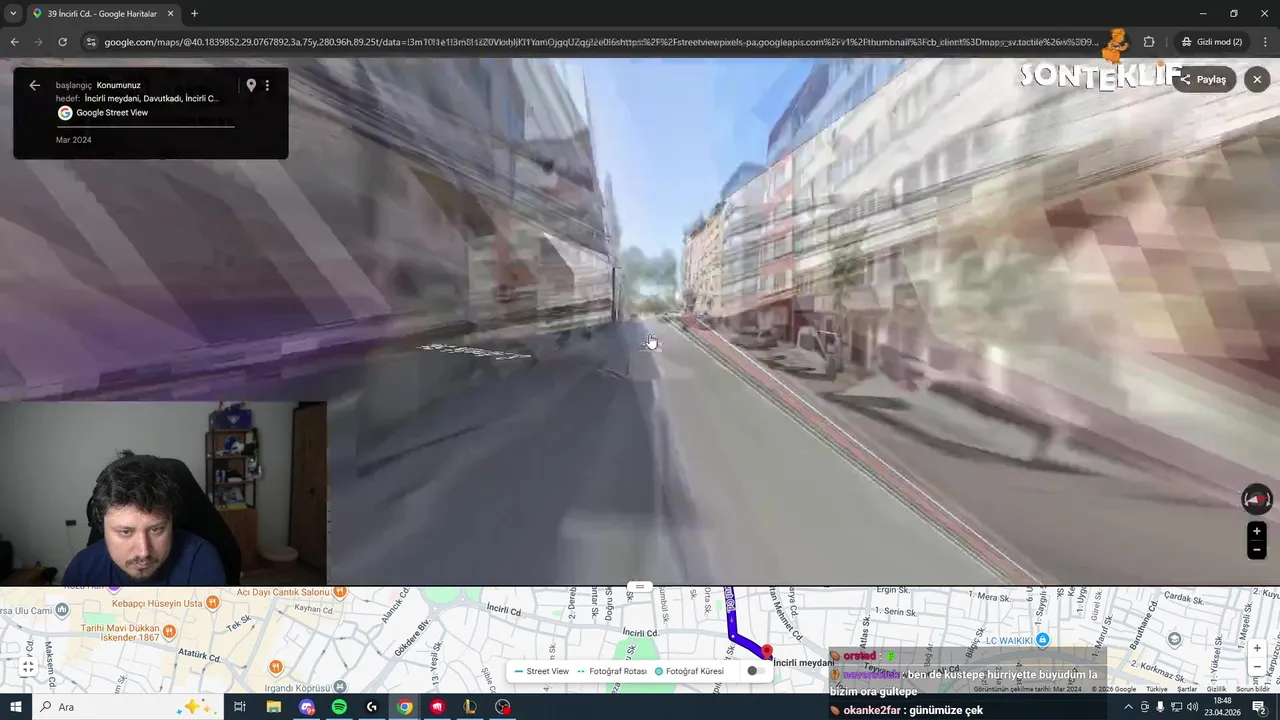Open three-dot more options menu

tap(267, 86)
